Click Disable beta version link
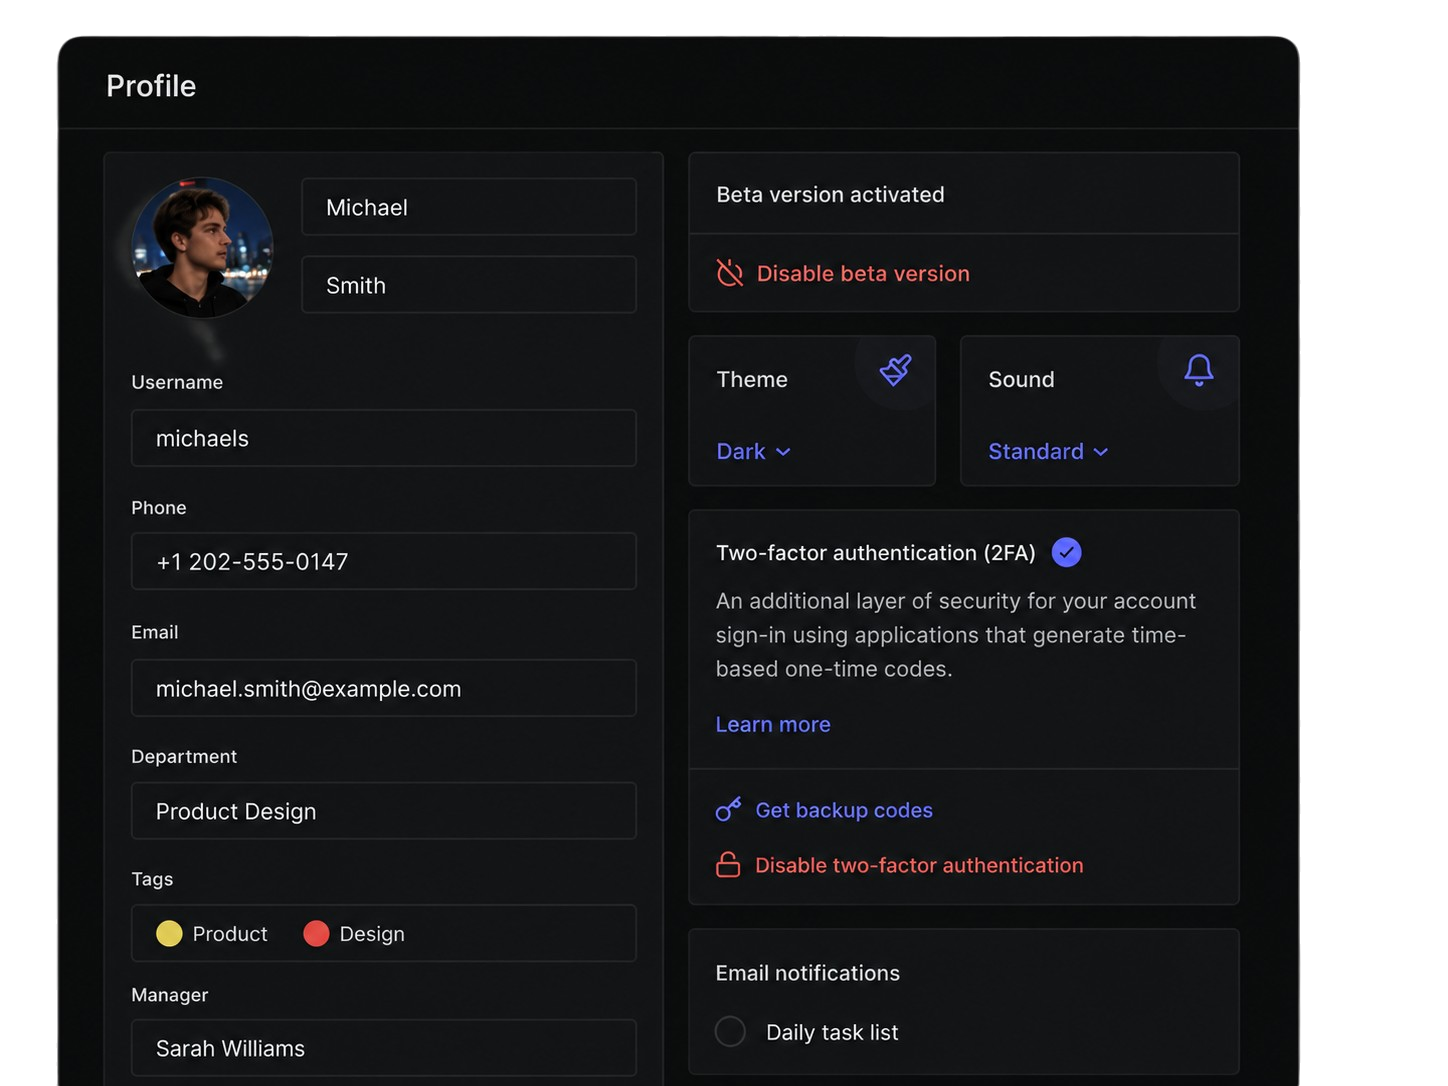The height and width of the screenshot is (1086, 1448). [863, 273]
